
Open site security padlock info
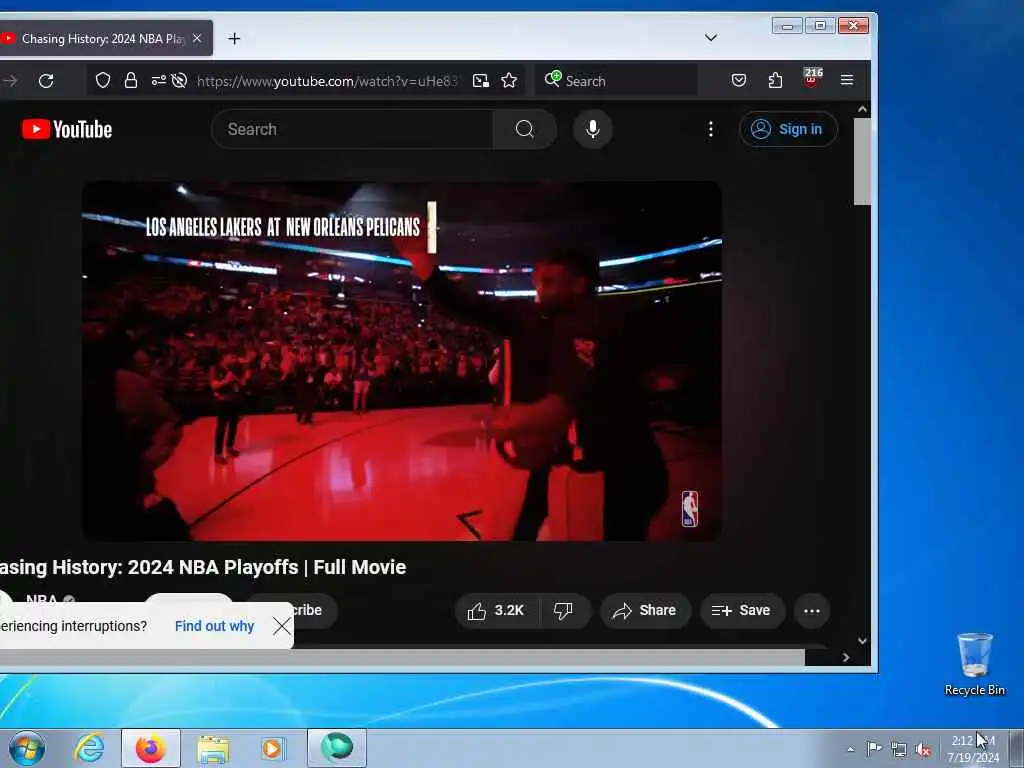(131, 80)
